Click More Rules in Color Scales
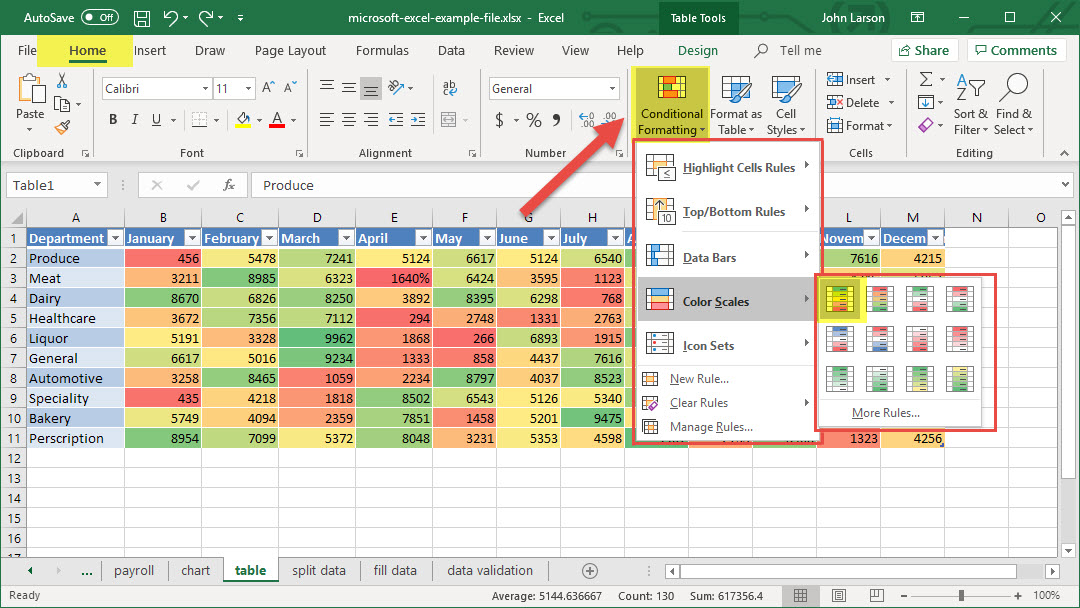Viewport: 1080px width, 608px height. 885,413
